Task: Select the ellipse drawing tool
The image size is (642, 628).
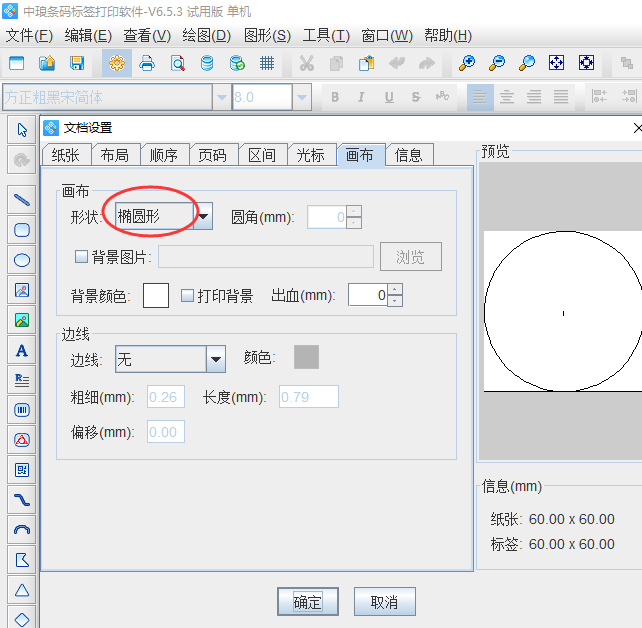Action: click(21, 260)
